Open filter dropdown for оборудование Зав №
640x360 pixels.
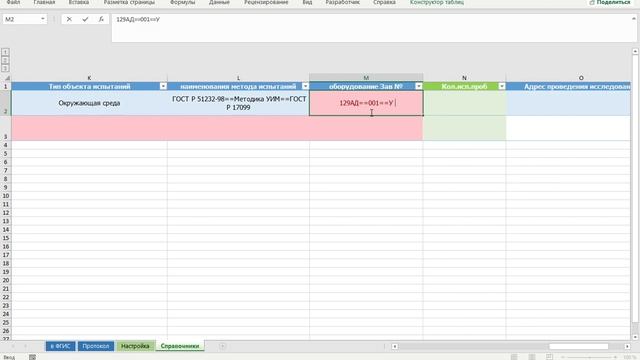pyautogui.click(x=419, y=86)
